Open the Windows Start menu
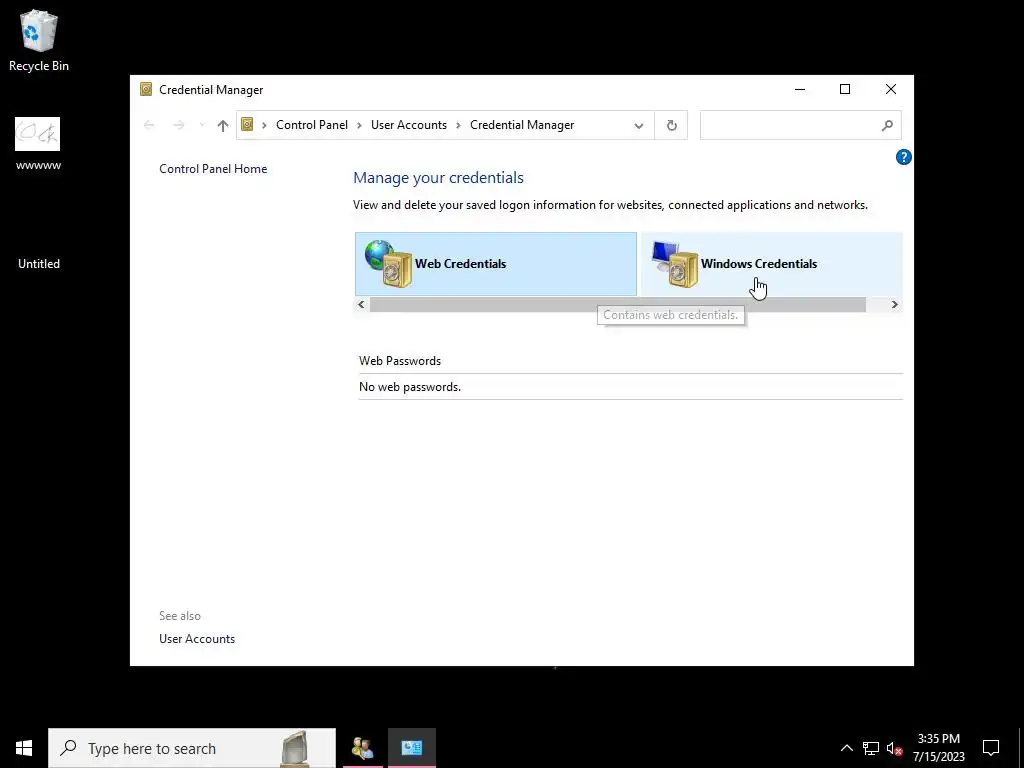Screen dimensions: 1024x768 coord(24,748)
